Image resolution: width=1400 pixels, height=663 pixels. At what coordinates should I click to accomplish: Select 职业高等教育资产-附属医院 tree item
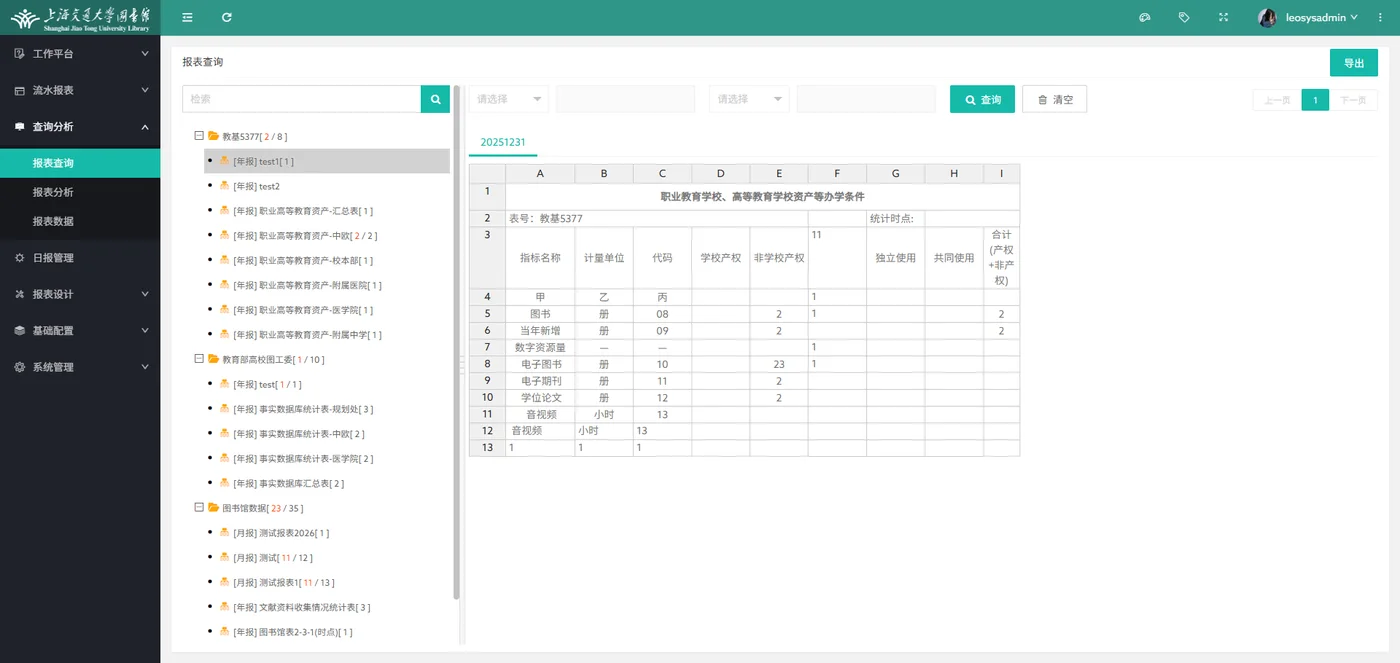click(x=308, y=285)
